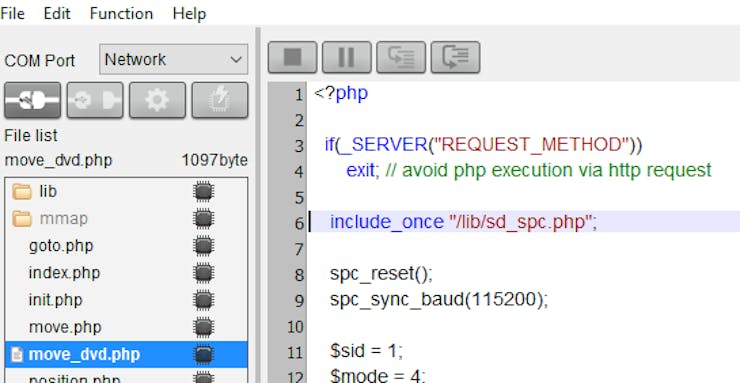Click the 'exit;' keyword on line 4
The height and width of the screenshot is (383, 740).
362,170
